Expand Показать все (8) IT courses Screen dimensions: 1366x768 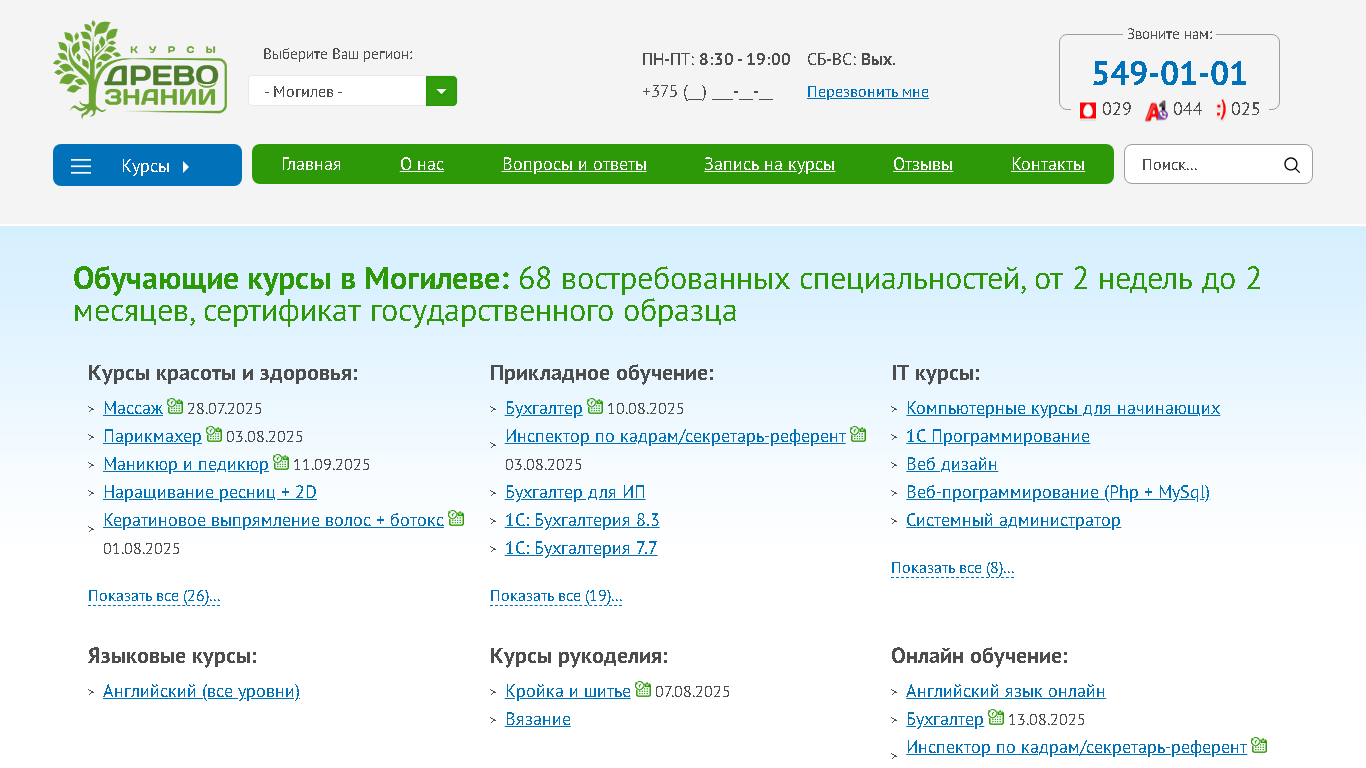pyautogui.click(x=953, y=568)
